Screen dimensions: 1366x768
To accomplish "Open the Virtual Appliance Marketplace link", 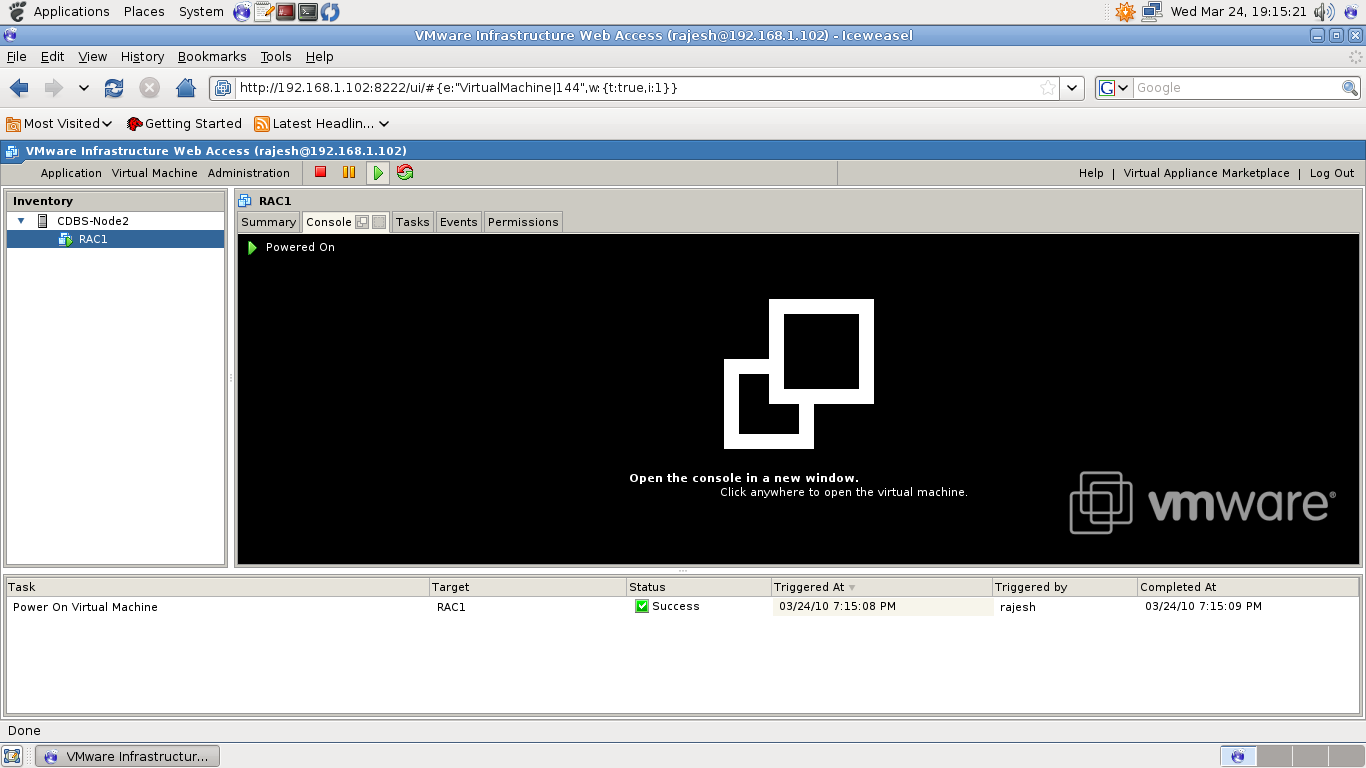I will (1206, 173).
